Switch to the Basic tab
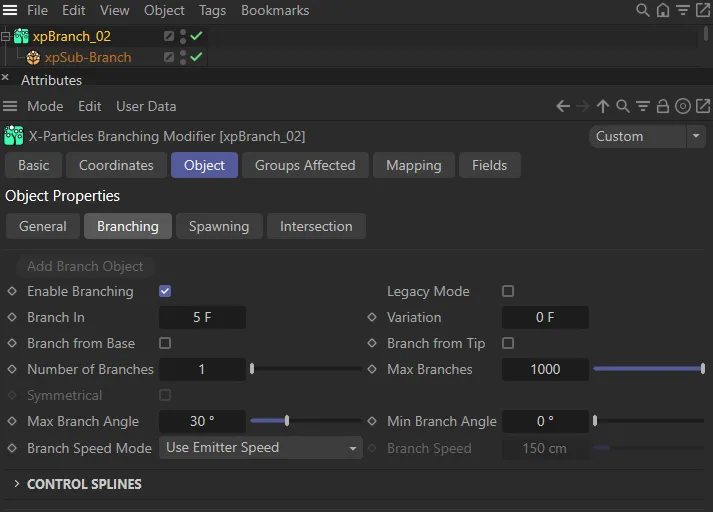The width and height of the screenshot is (713, 512). tap(34, 165)
